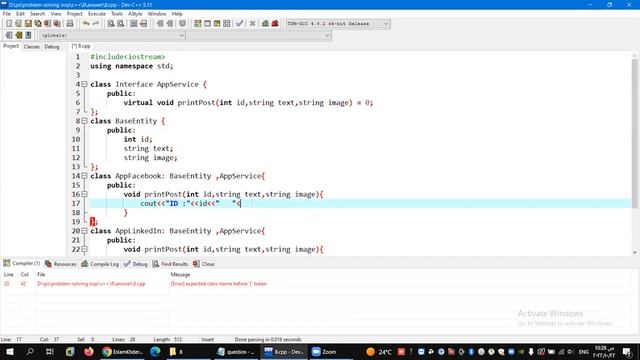Screen dimensions: 640x360
Task: Click the Compile and Run toolbar icon
Action: pos(217,24)
